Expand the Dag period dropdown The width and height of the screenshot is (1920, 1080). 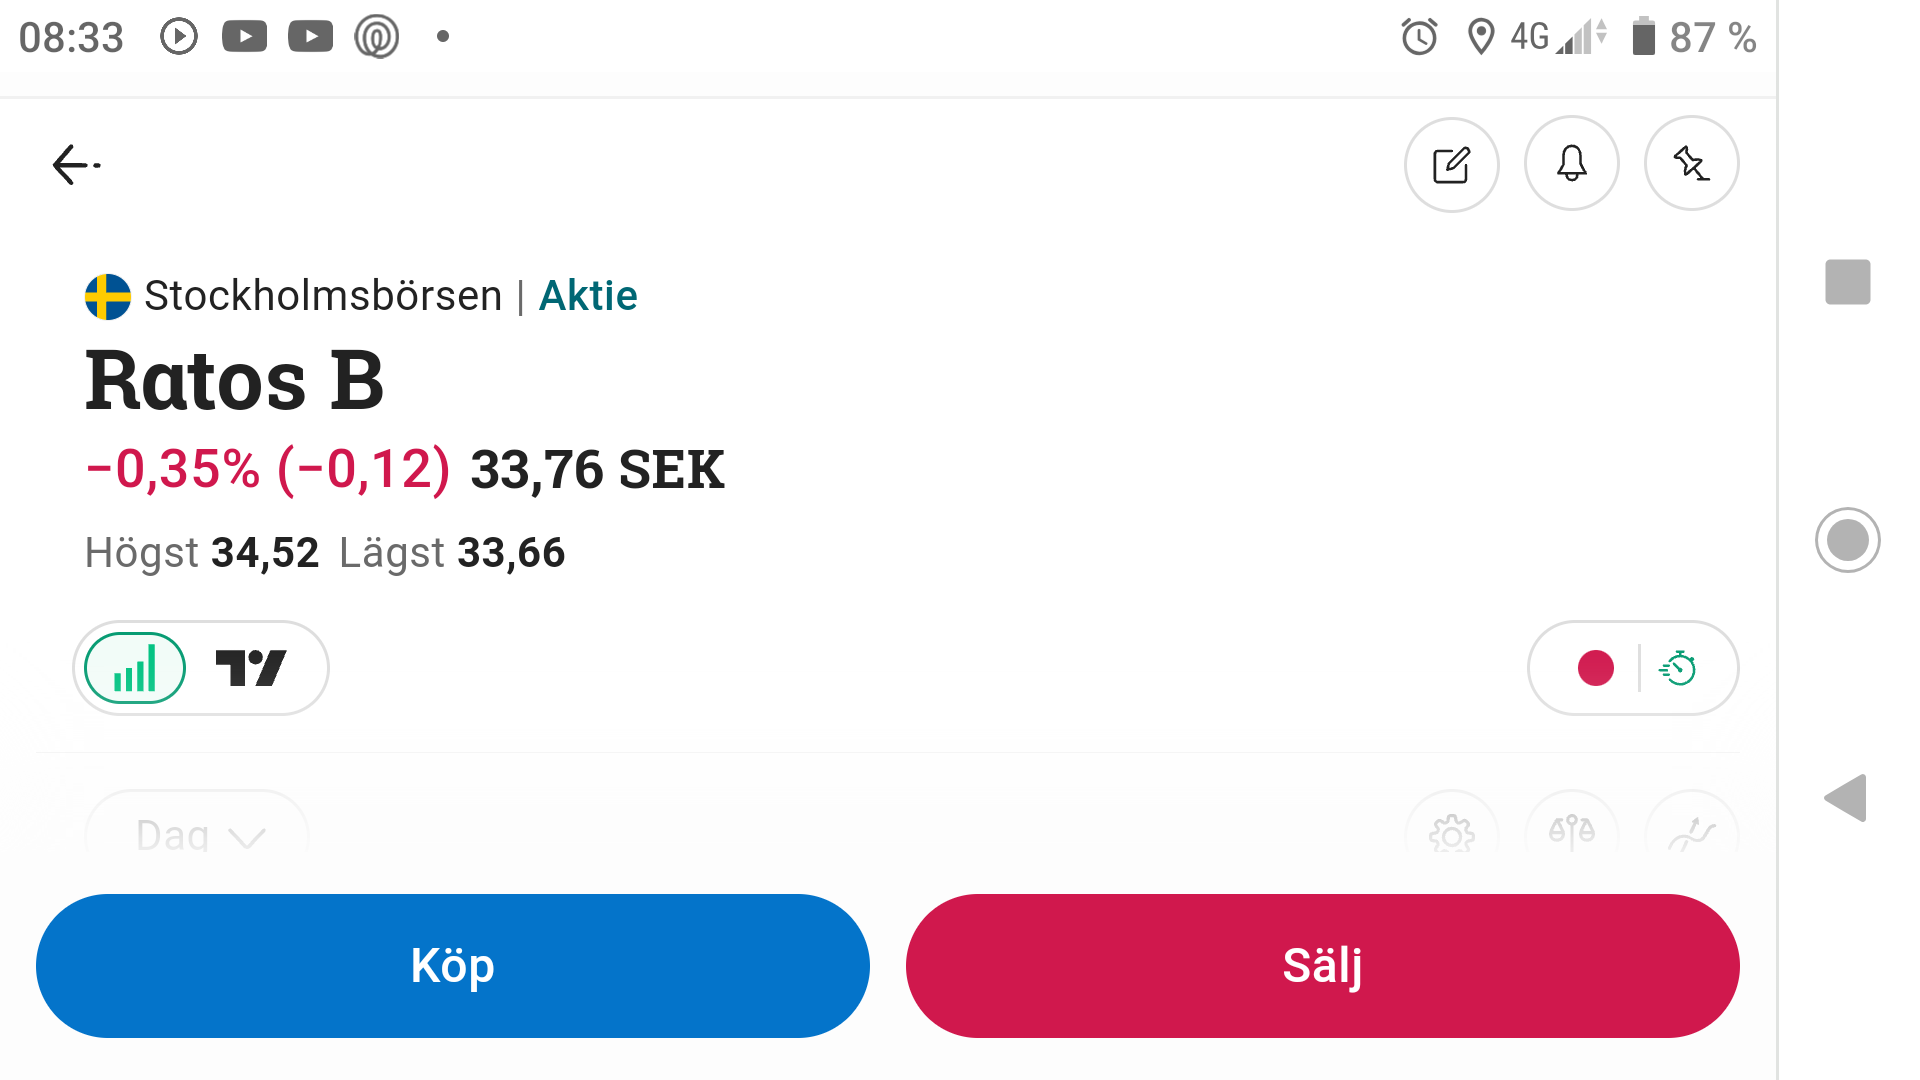pos(198,834)
